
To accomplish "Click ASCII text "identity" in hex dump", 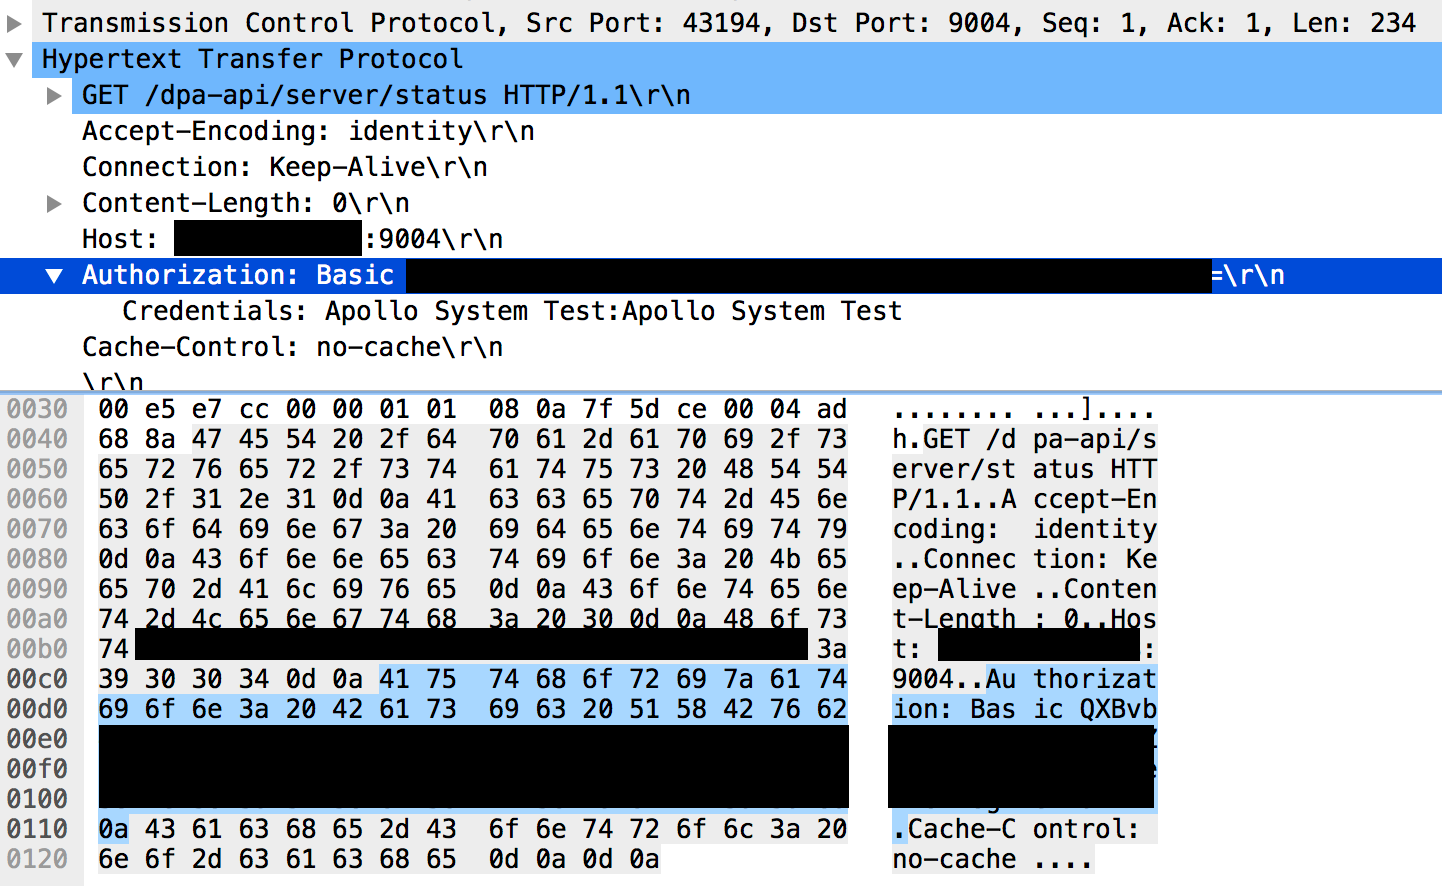I will click(x=1095, y=529).
